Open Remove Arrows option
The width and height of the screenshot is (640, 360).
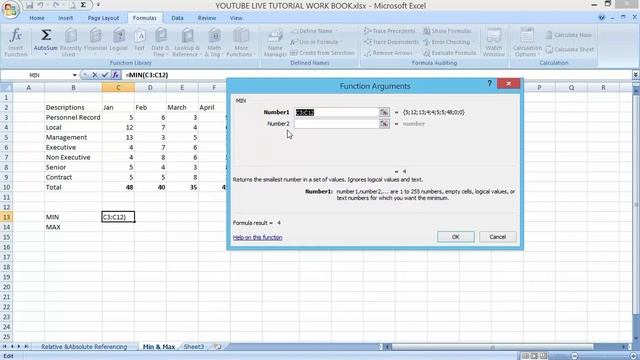tap(390, 53)
